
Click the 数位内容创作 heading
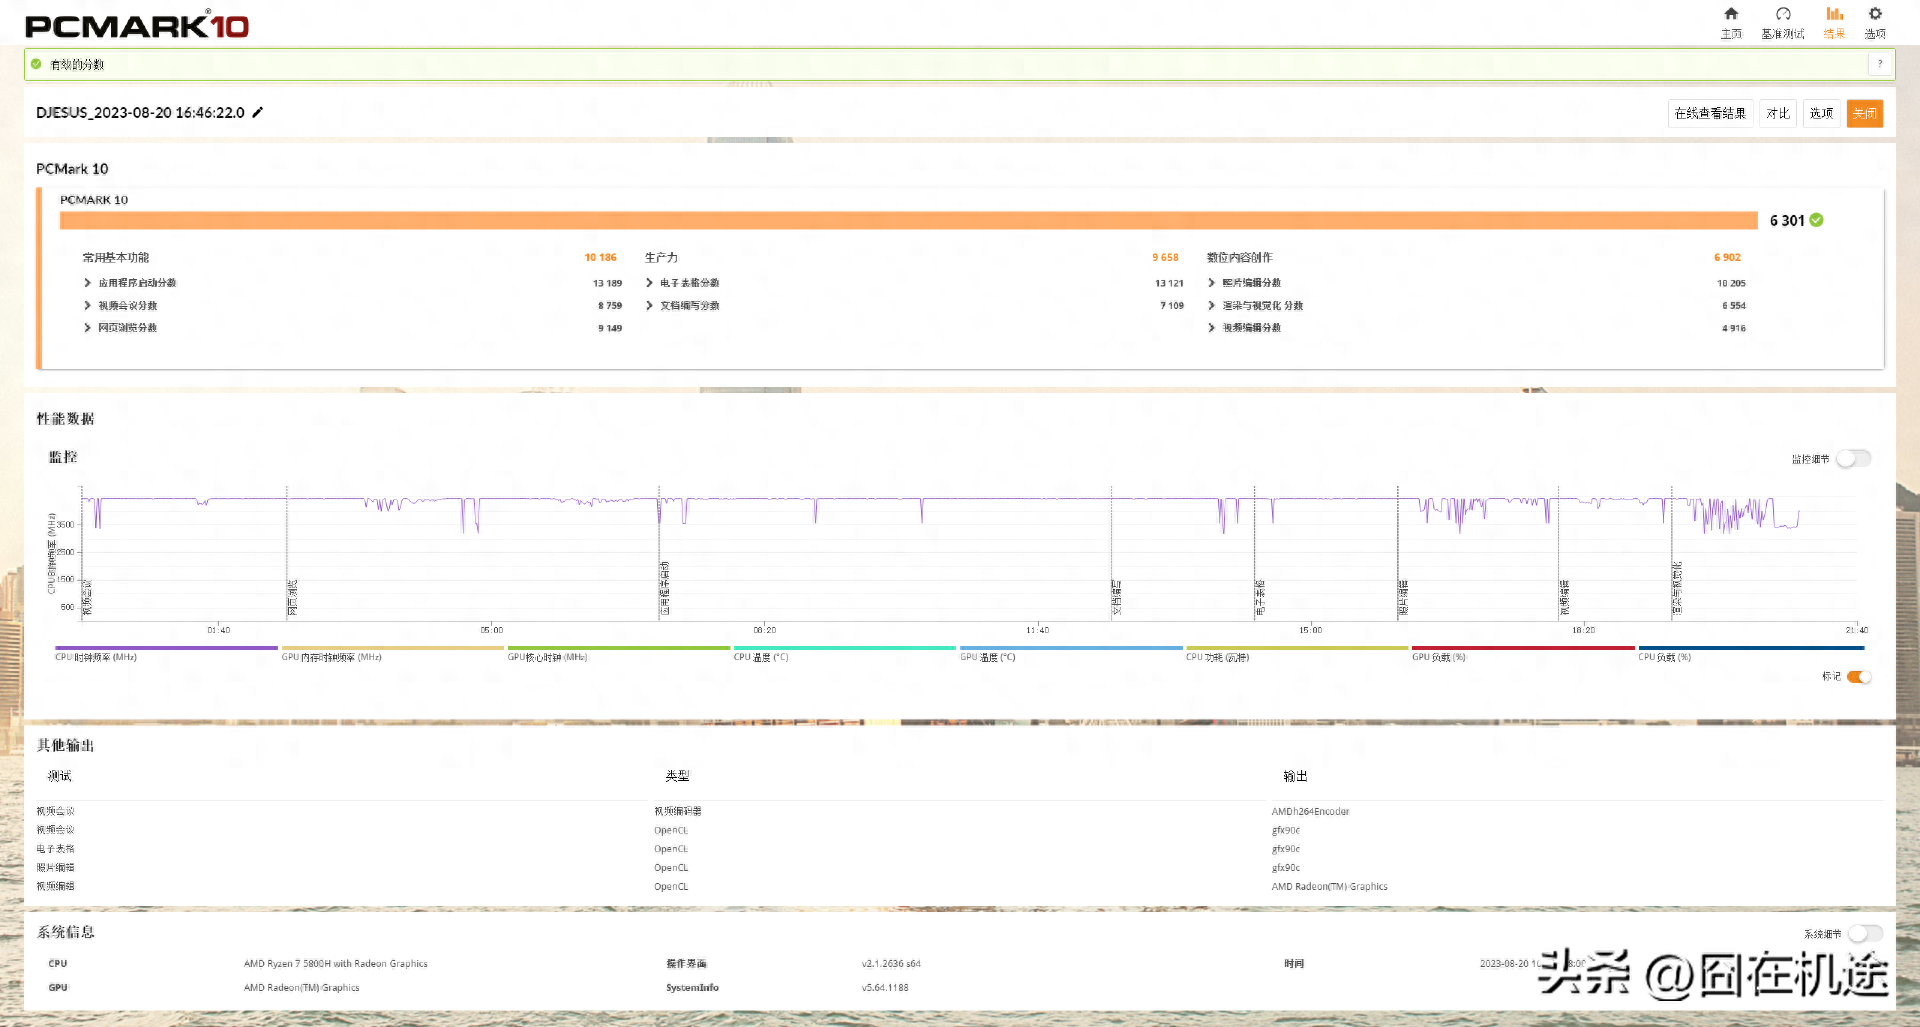[1239, 257]
